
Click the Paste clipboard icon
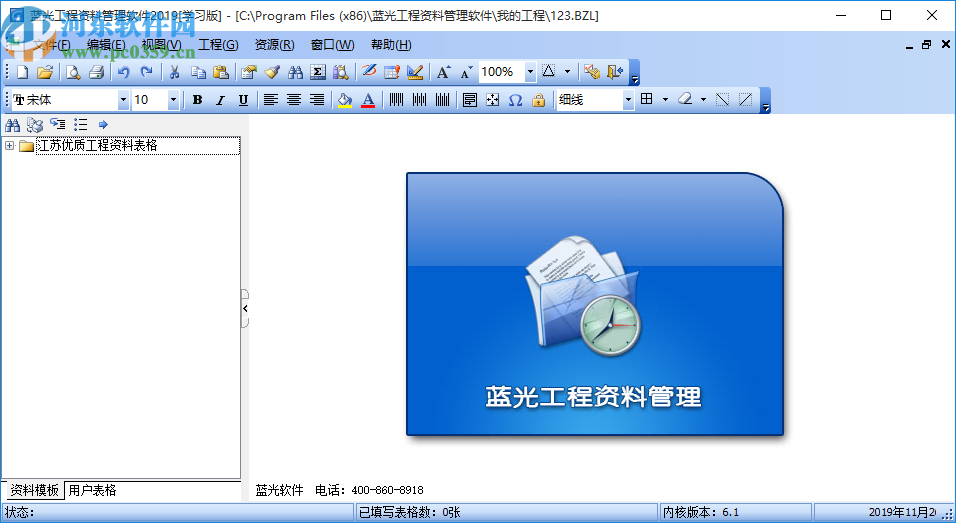tap(221, 72)
